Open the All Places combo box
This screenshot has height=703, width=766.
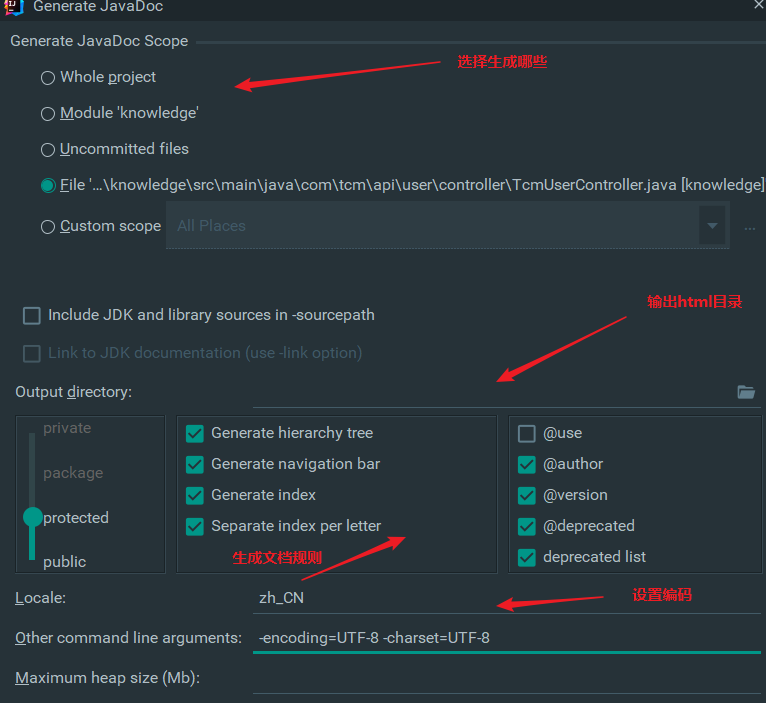[x=447, y=225]
